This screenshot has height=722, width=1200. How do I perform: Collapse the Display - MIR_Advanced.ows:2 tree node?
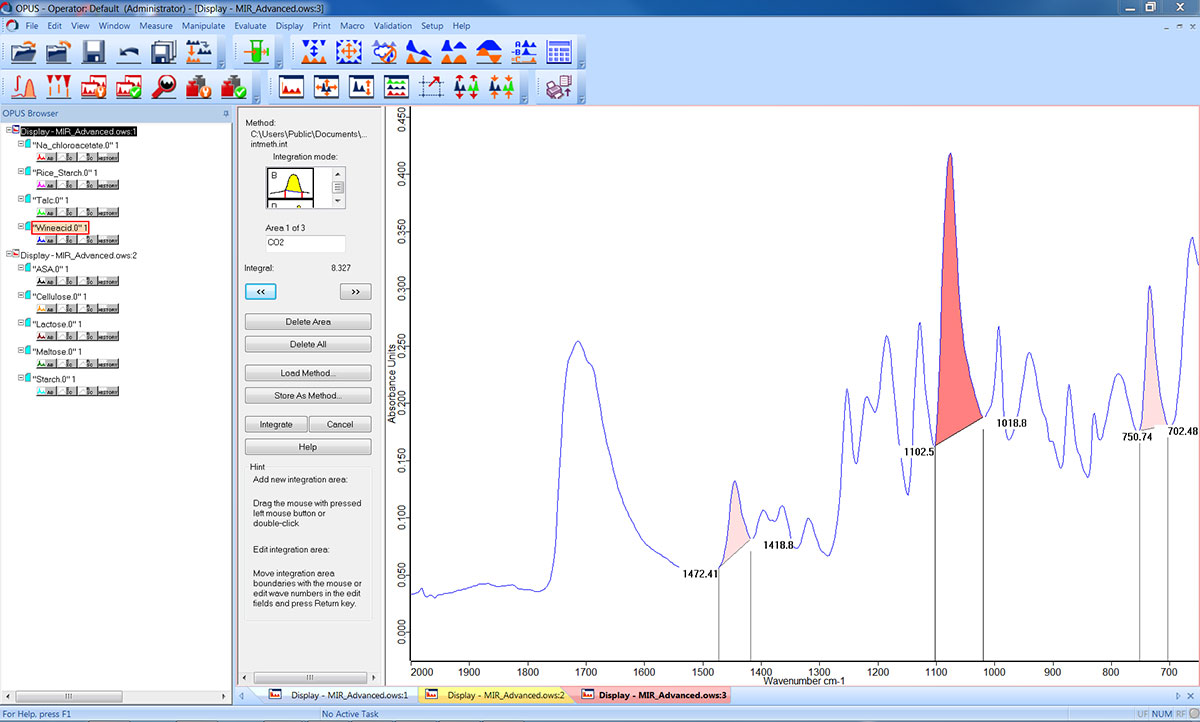coord(9,255)
